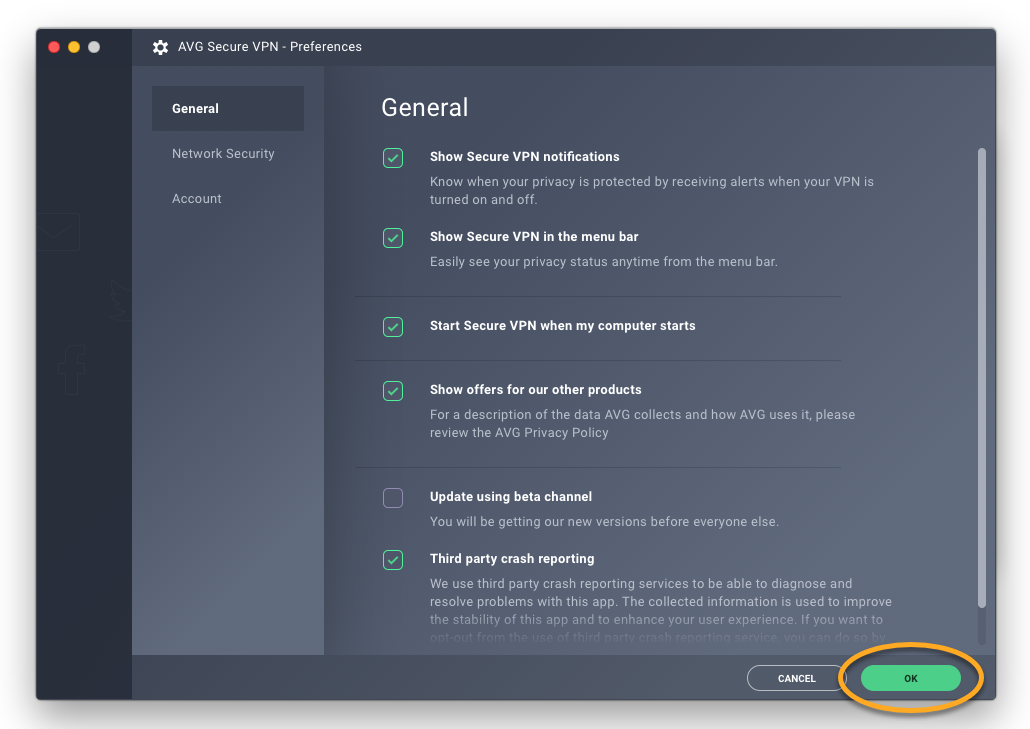
Task: Click 'Start Secure VPN when my computer starts' label
Action: (562, 326)
